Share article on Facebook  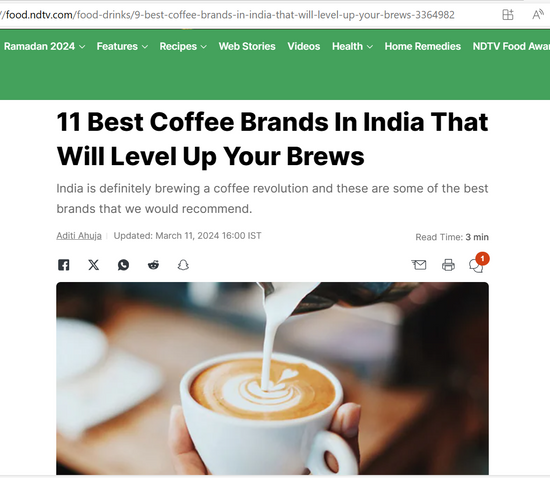coord(63,265)
